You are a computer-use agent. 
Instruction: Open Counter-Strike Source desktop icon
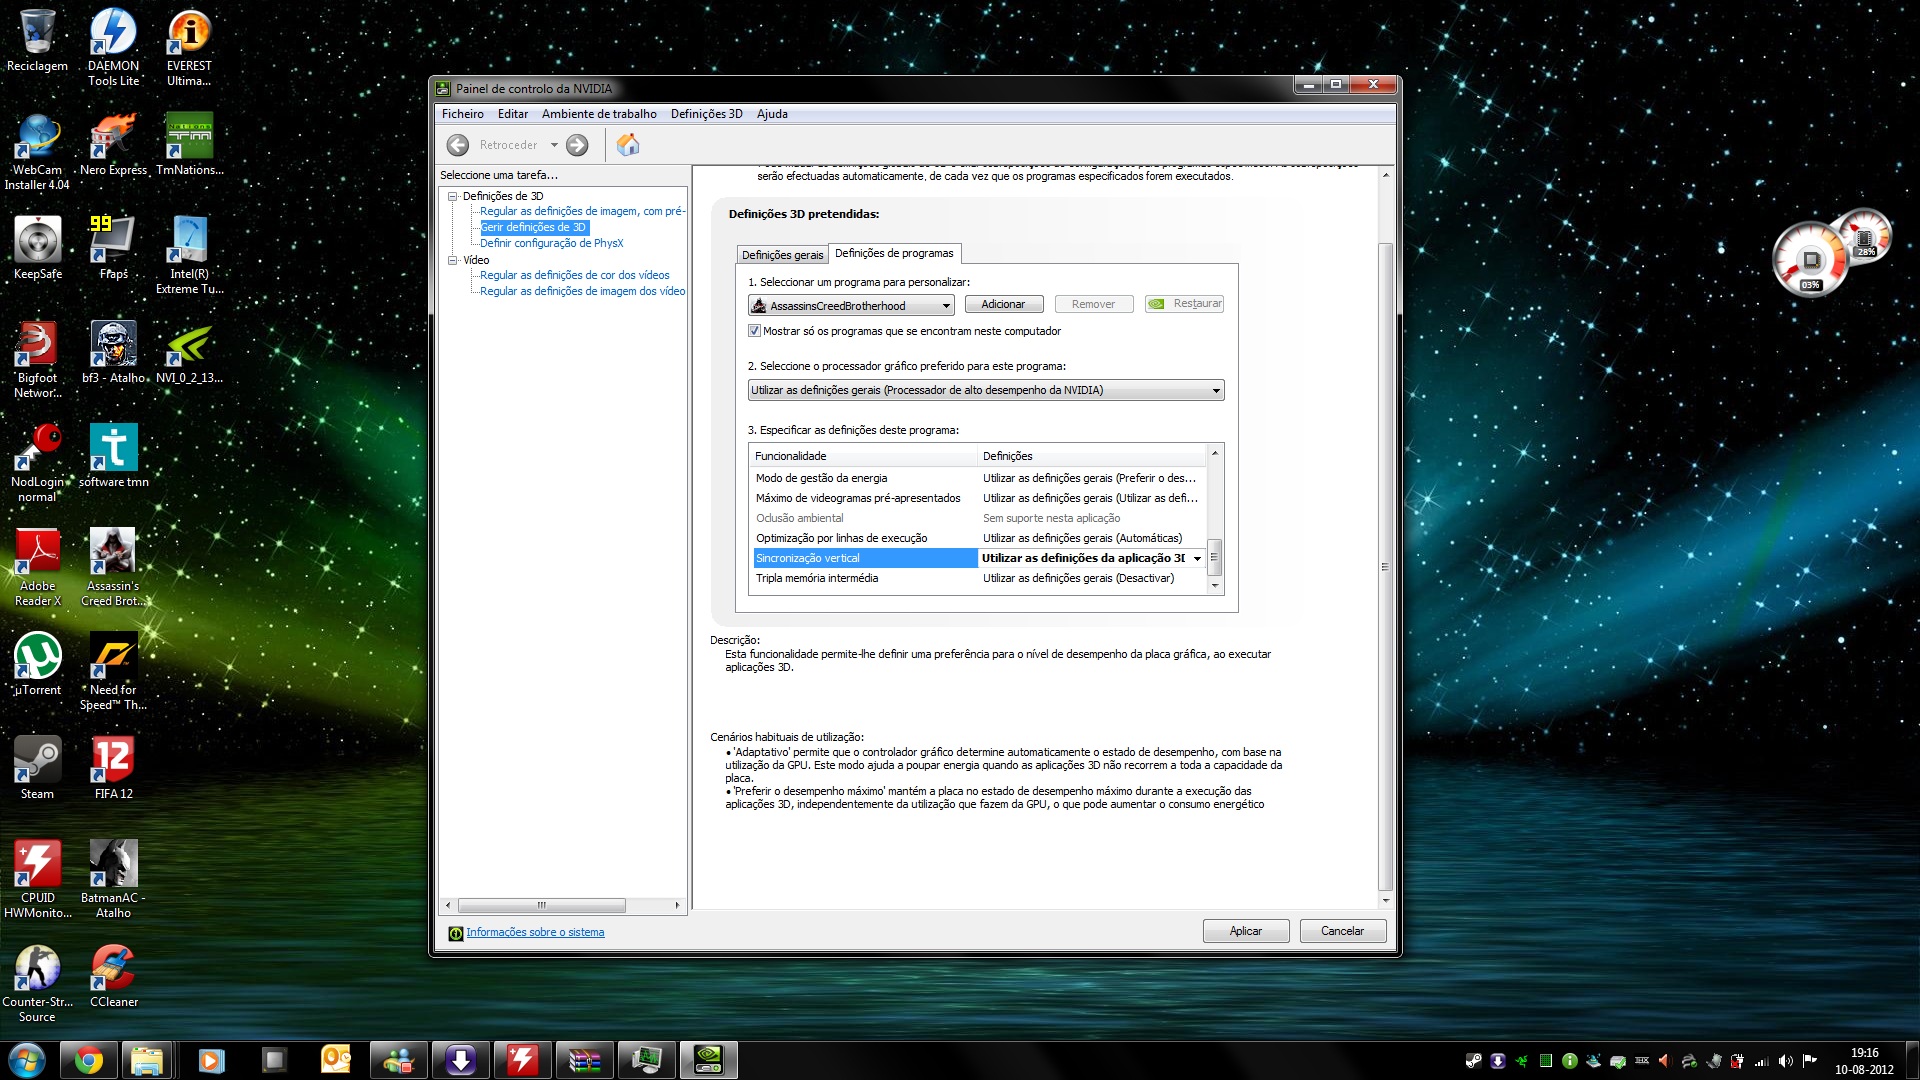37,983
